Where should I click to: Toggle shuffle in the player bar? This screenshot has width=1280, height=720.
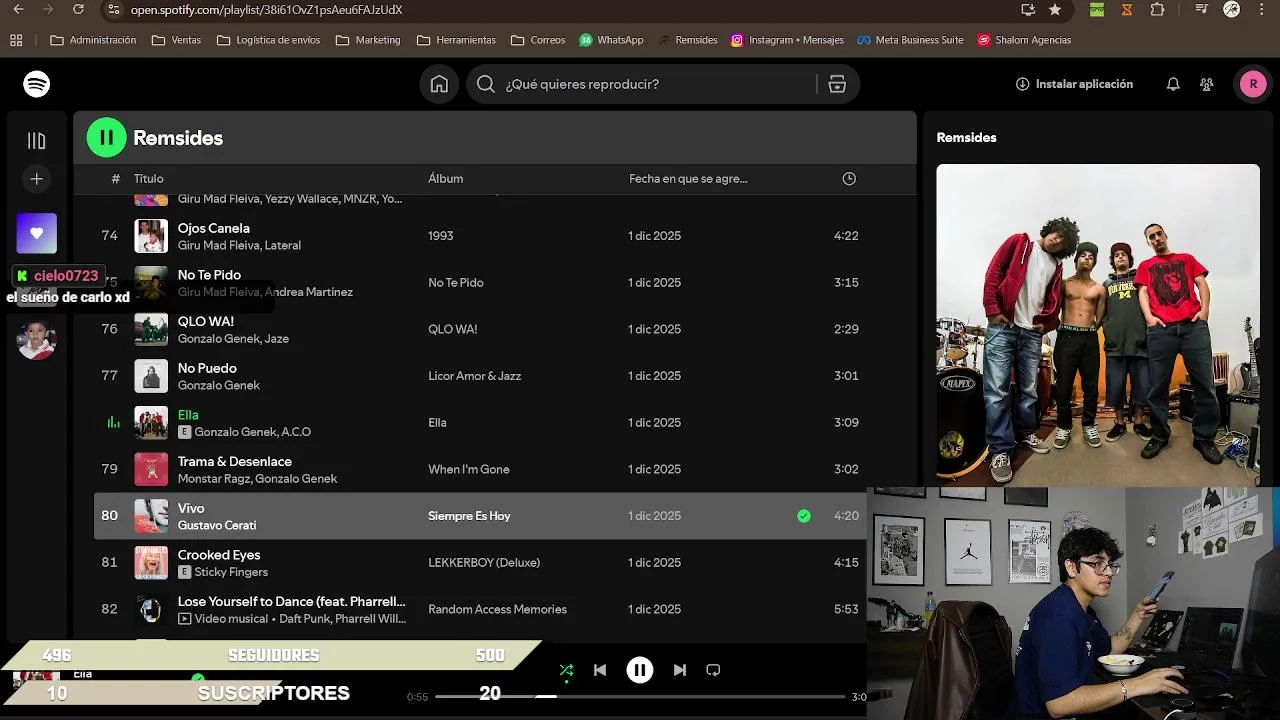566,670
